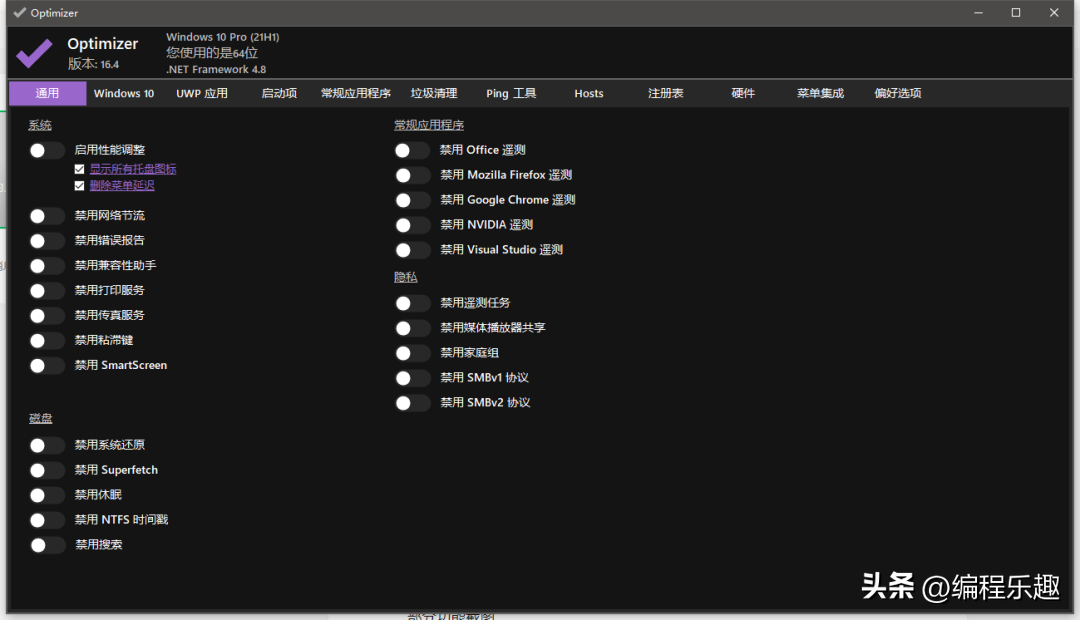
Task: Open the Windows 10 tab
Action: coord(124,93)
